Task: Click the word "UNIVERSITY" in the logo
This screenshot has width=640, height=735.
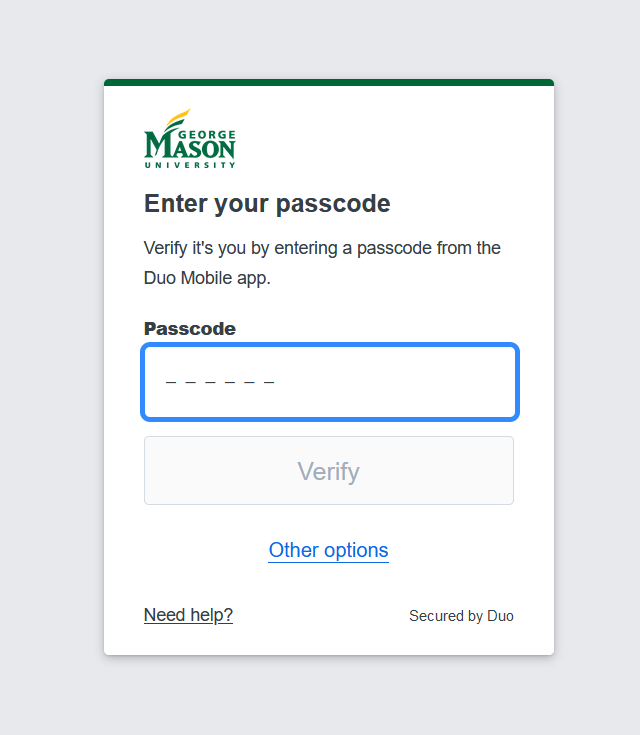Action: tap(190, 165)
